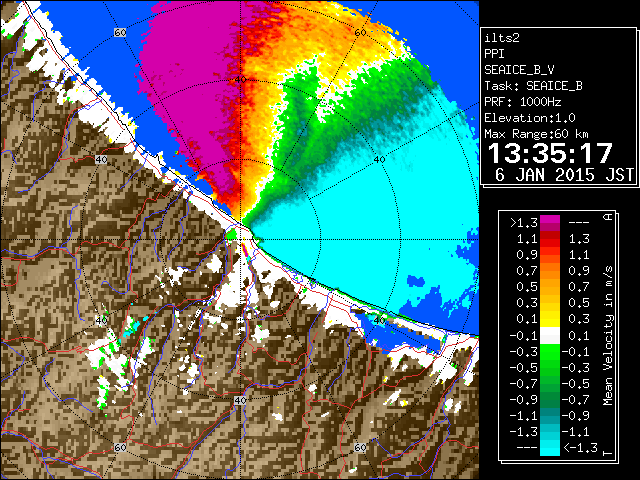Click the 'PRF: 1000Hz' line
The image size is (640, 480).
(x=522, y=102)
